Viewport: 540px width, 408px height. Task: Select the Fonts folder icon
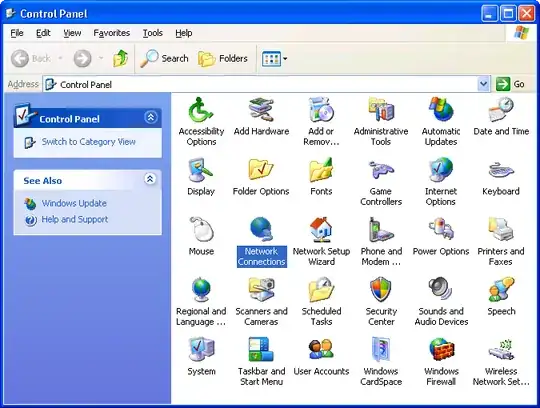coord(321,177)
